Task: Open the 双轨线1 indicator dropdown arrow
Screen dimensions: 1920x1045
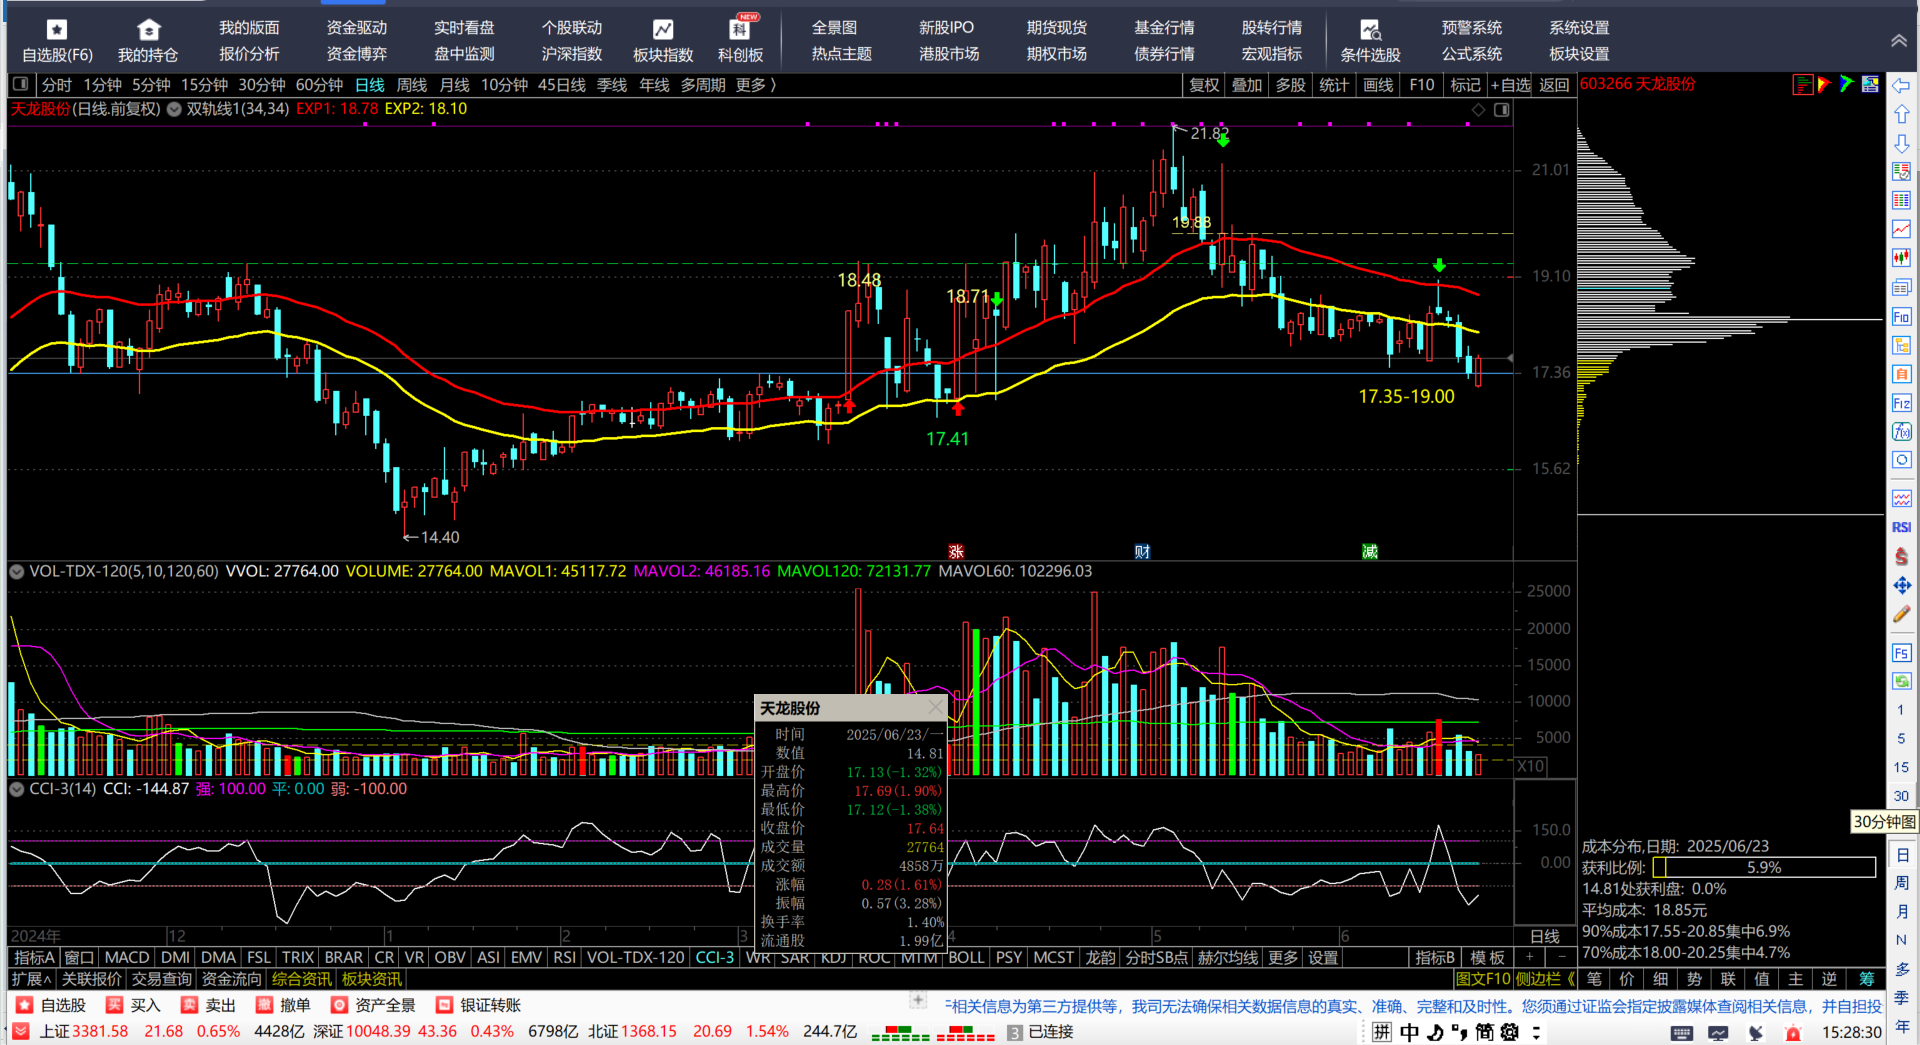Action: pyautogui.click(x=174, y=109)
